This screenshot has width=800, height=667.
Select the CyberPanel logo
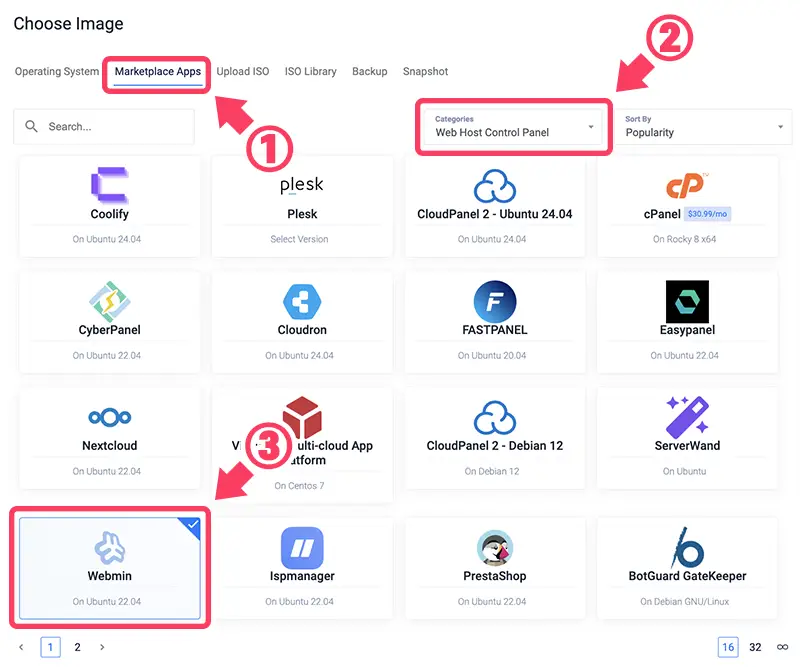click(x=110, y=301)
